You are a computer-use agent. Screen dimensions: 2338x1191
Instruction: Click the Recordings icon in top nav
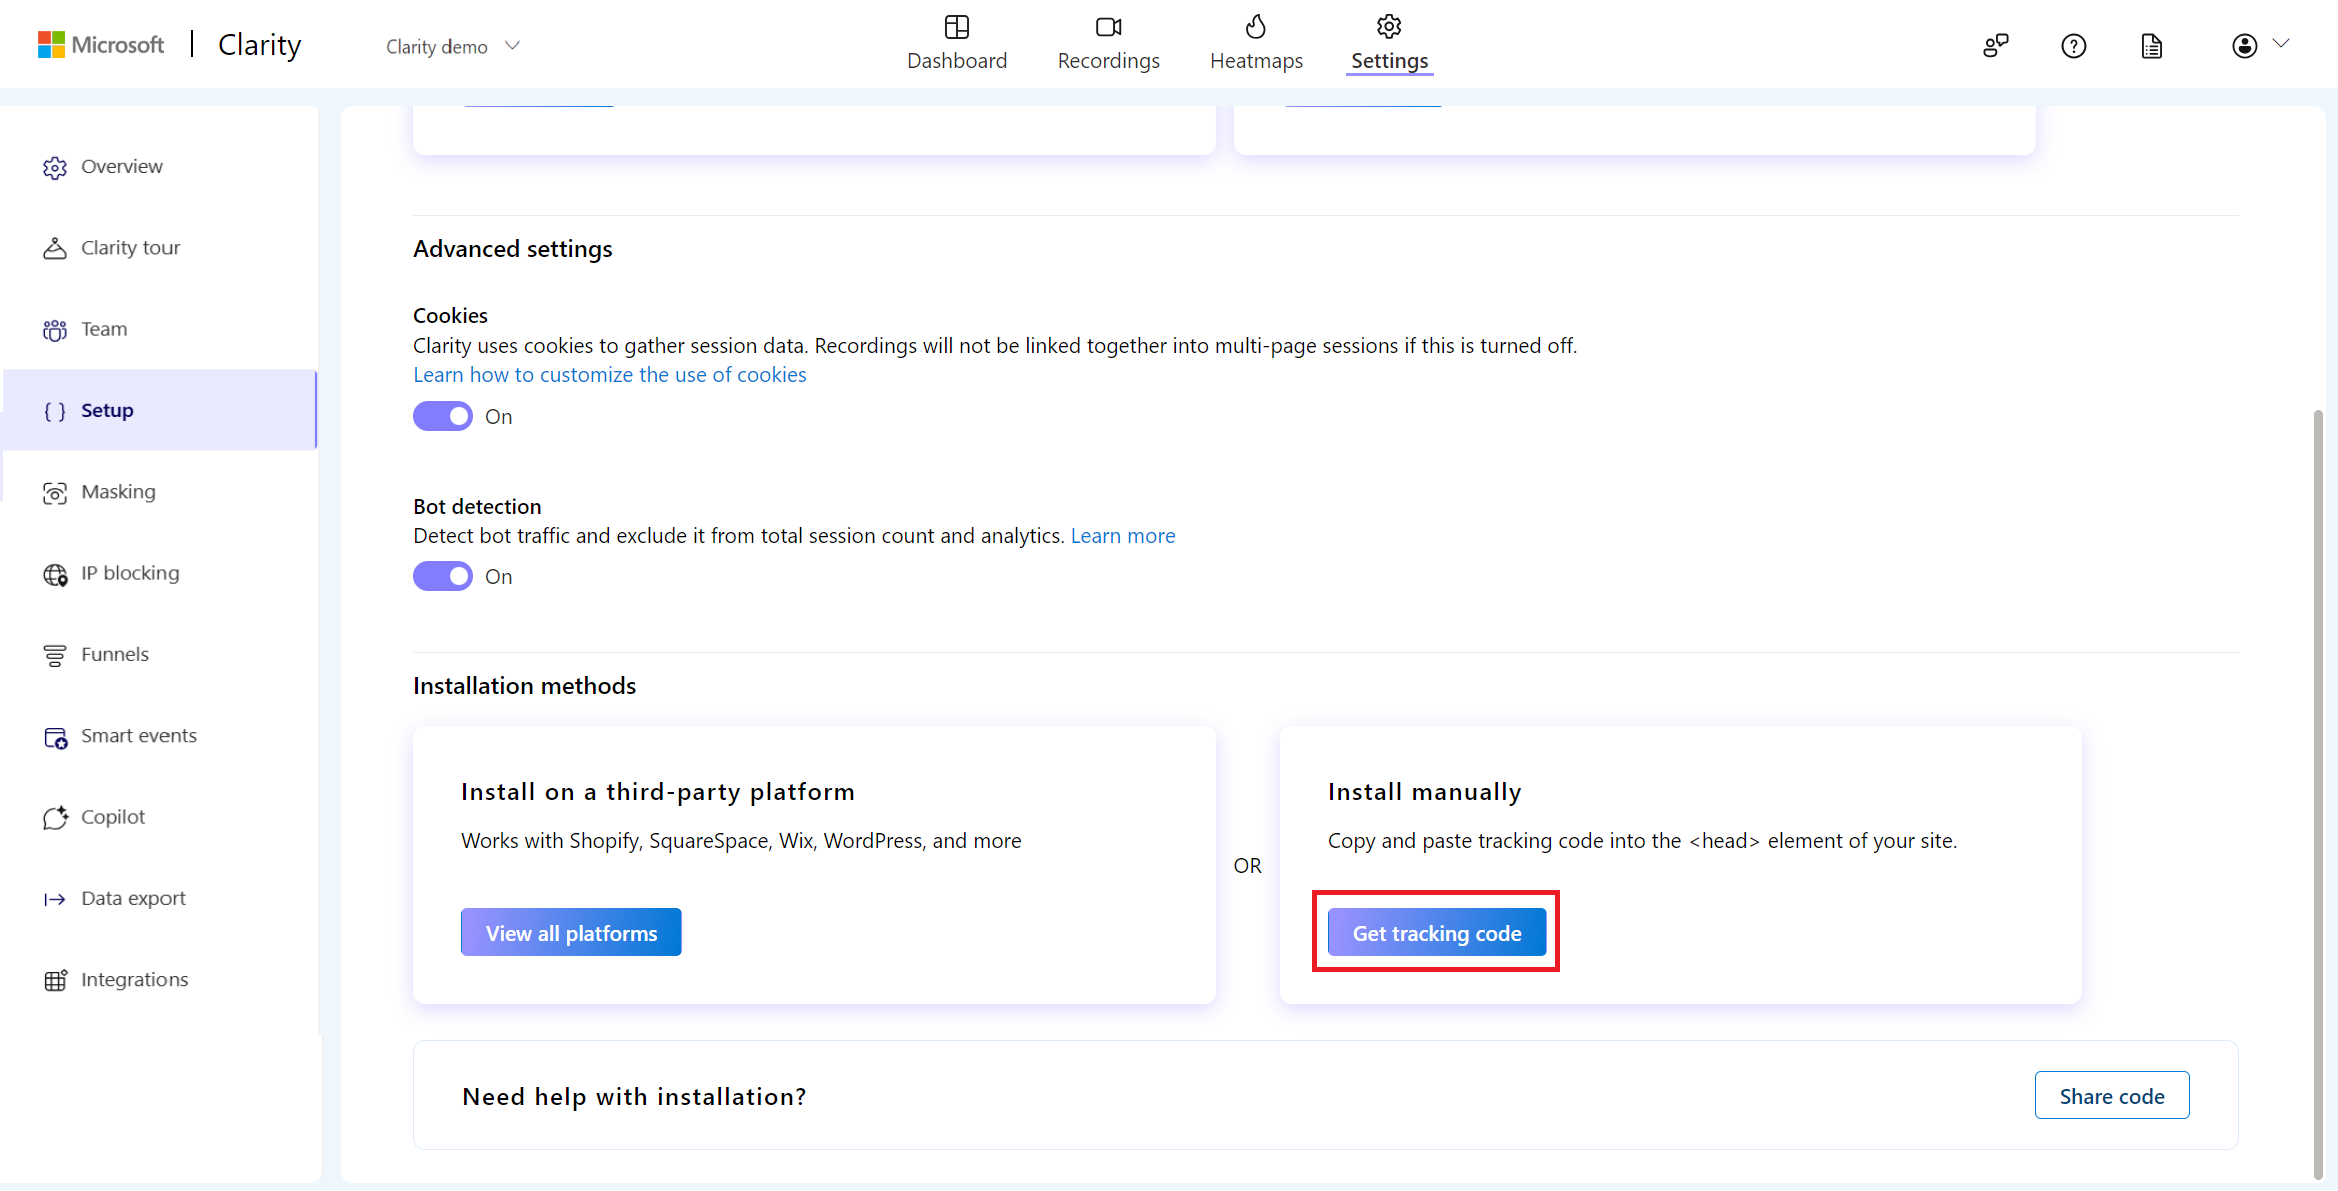pyautogui.click(x=1108, y=26)
